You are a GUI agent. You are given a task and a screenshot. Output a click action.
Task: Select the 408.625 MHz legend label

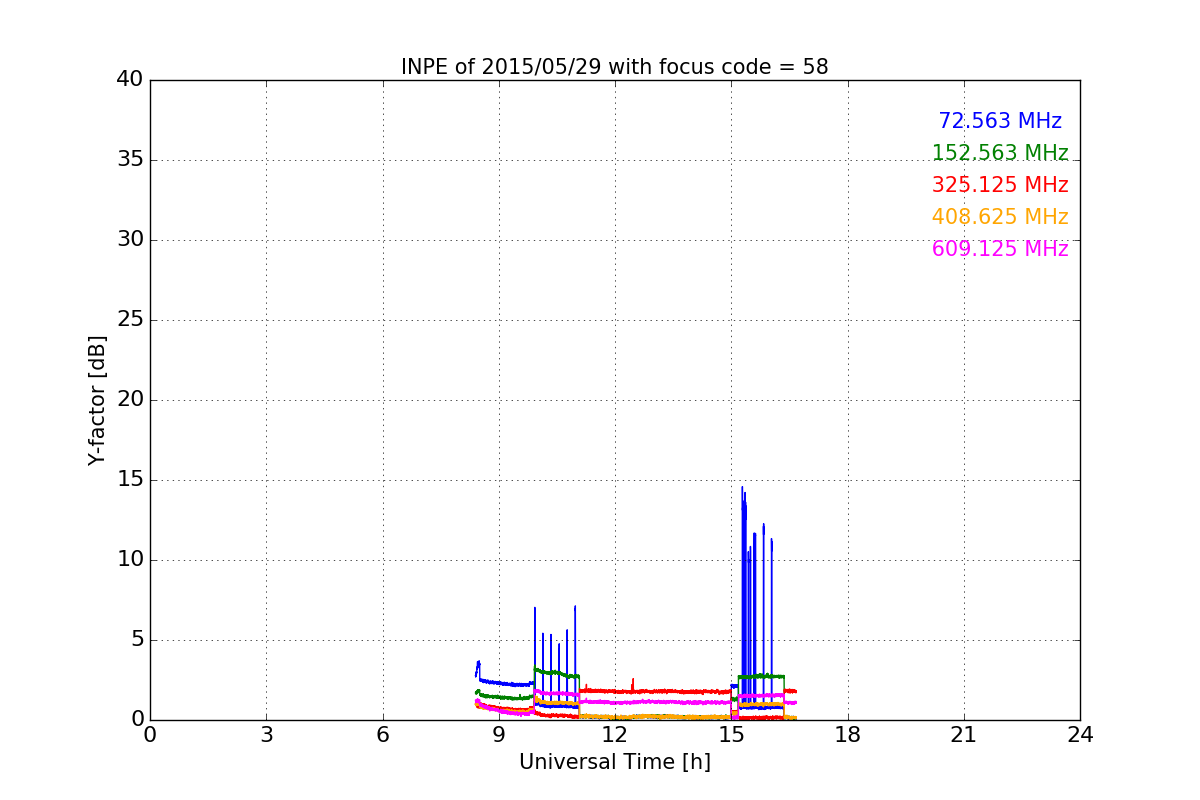coord(1000,217)
